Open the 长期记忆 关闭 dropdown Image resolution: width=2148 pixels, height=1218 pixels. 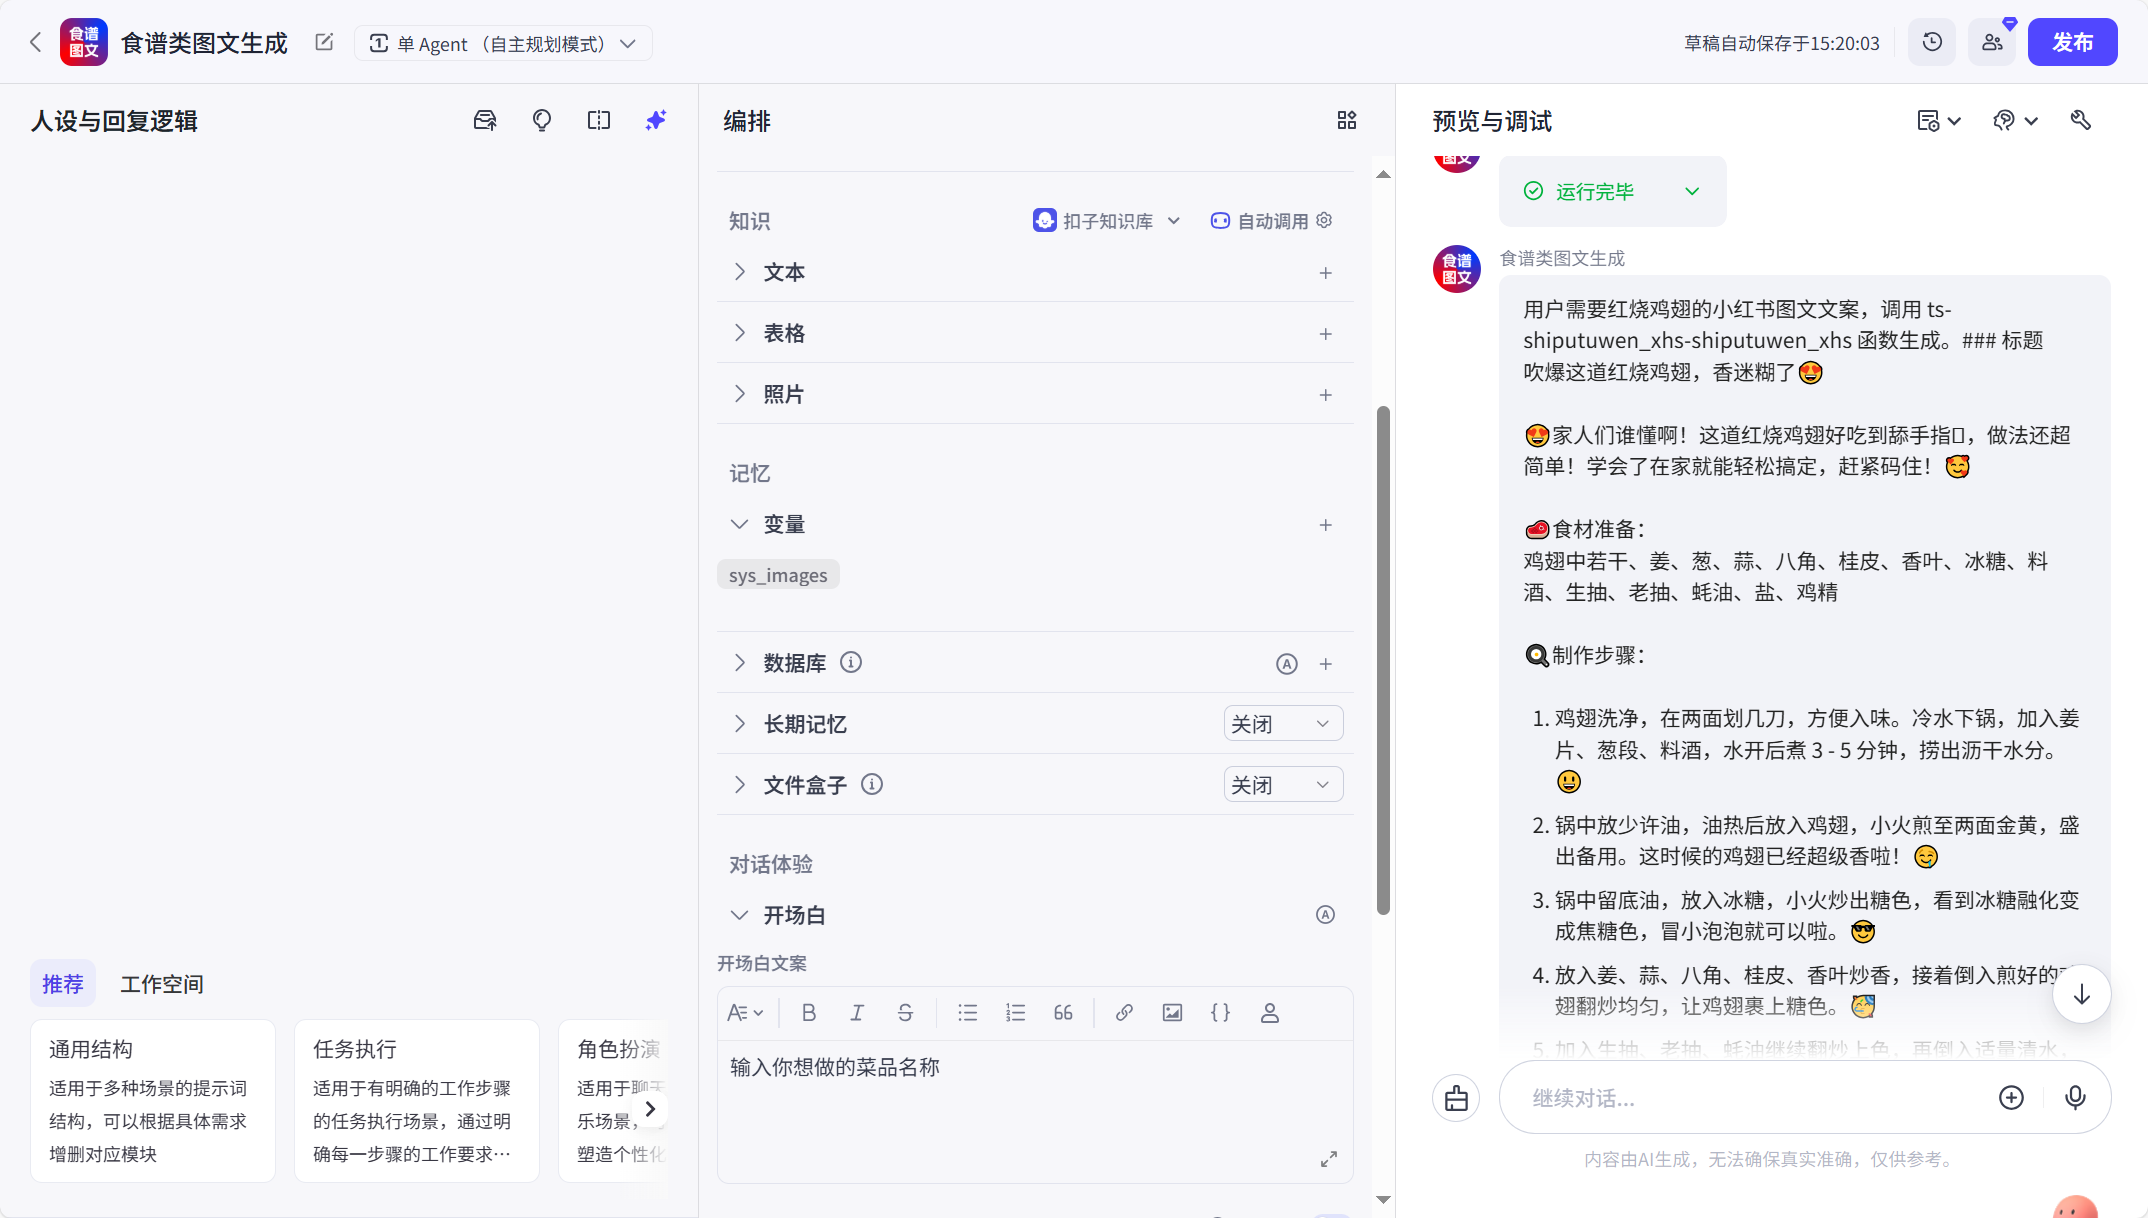(1283, 723)
